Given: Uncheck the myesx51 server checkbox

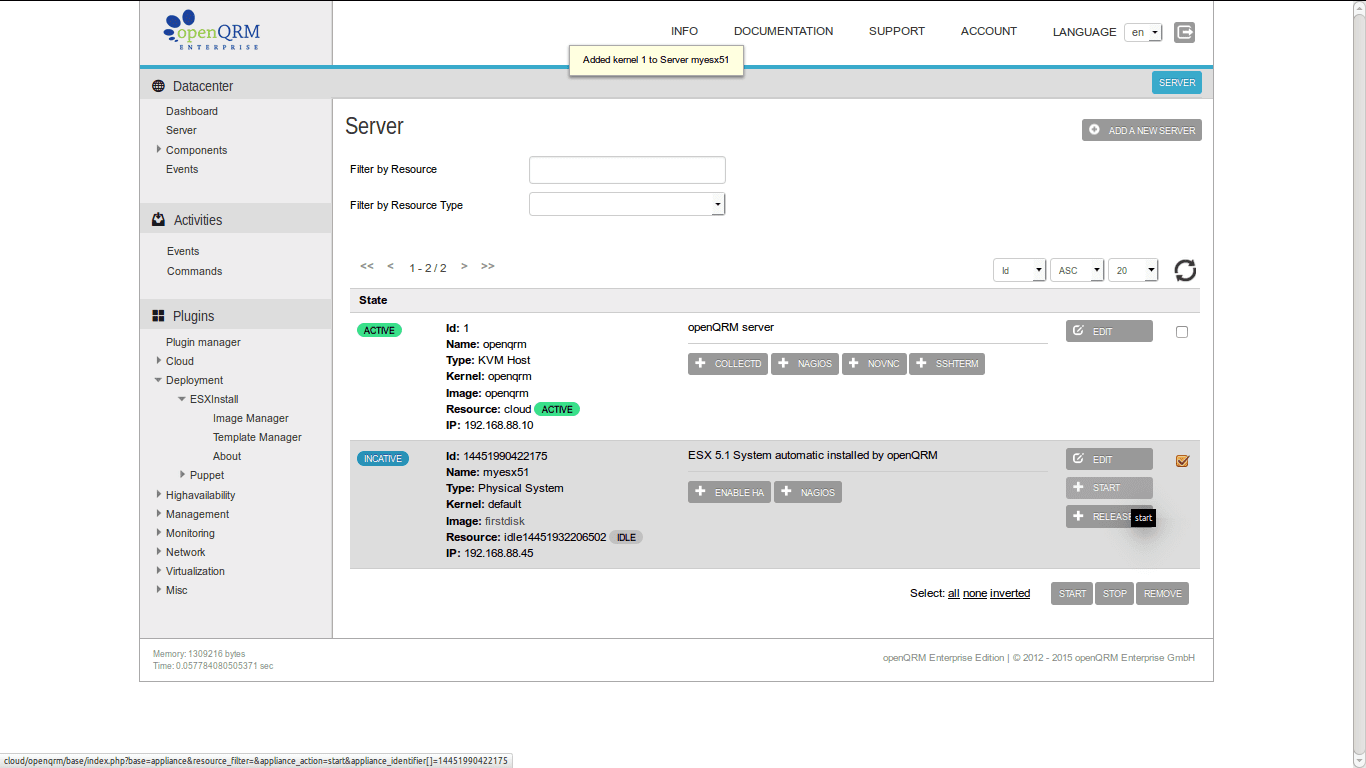Looking at the screenshot, I should click(x=1182, y=461).
